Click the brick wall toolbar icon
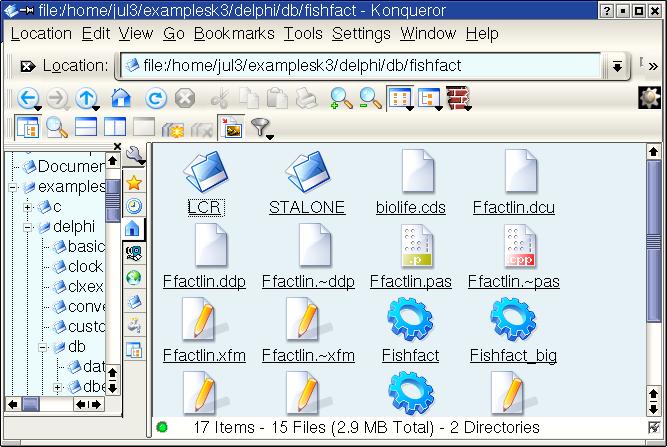The height and width of the screenshot is (447, 667). click(x=458, y=98)
